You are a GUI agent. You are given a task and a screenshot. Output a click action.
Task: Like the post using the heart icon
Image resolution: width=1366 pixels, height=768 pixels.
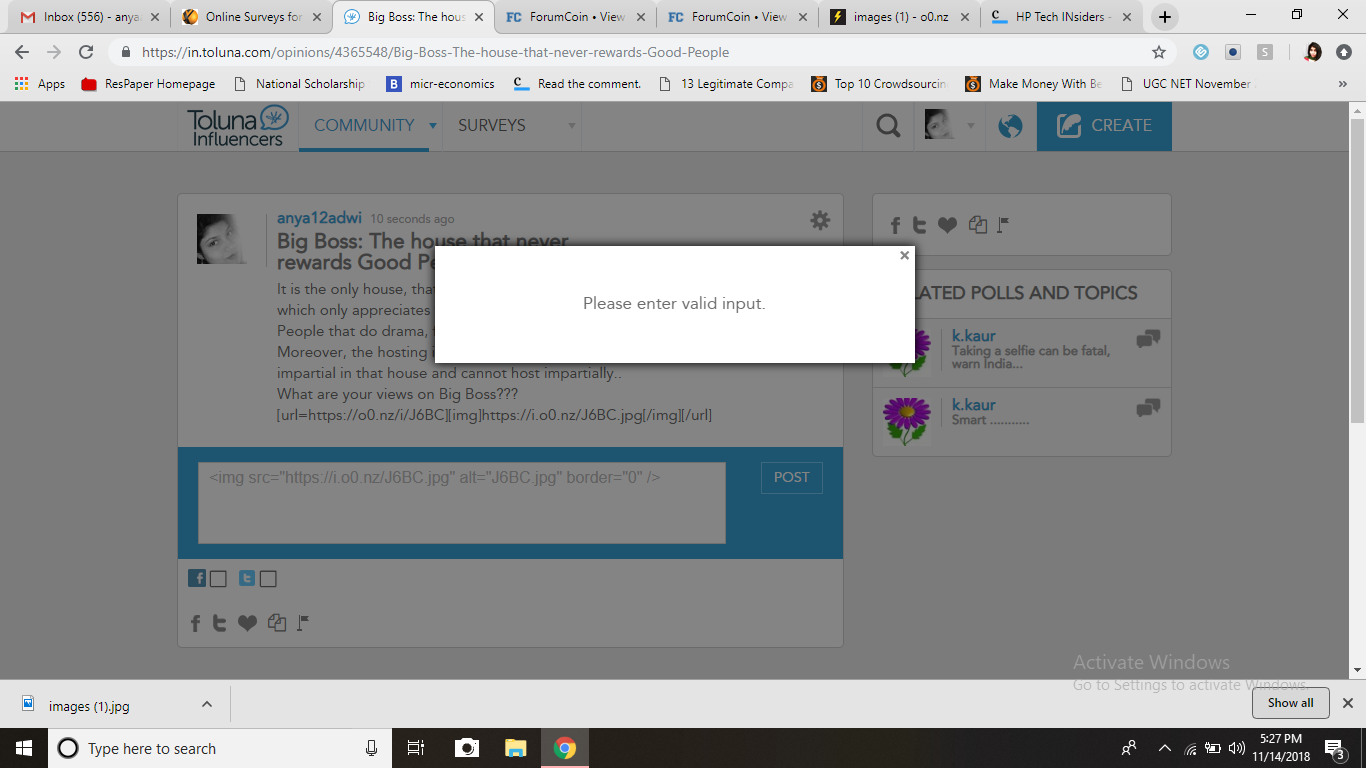247,622
